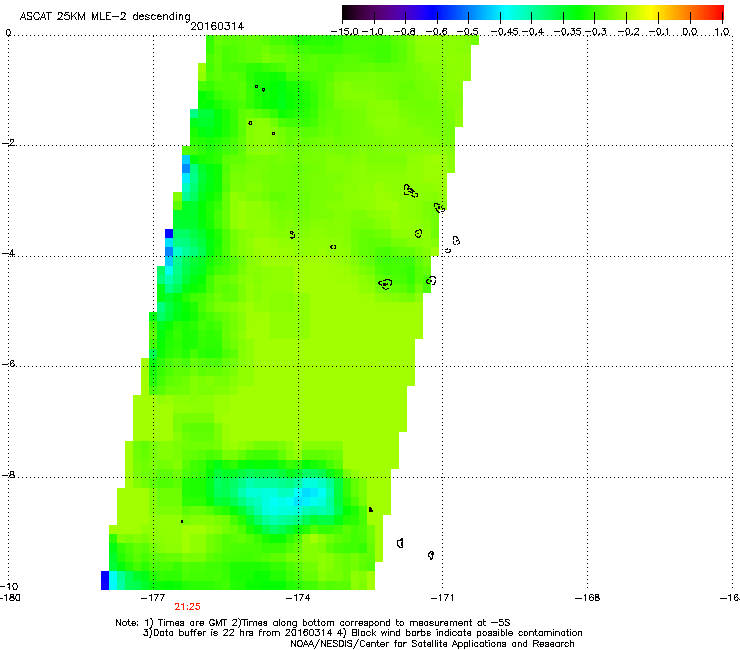Click the color bar label "0.0"

(x=690, y=32)
